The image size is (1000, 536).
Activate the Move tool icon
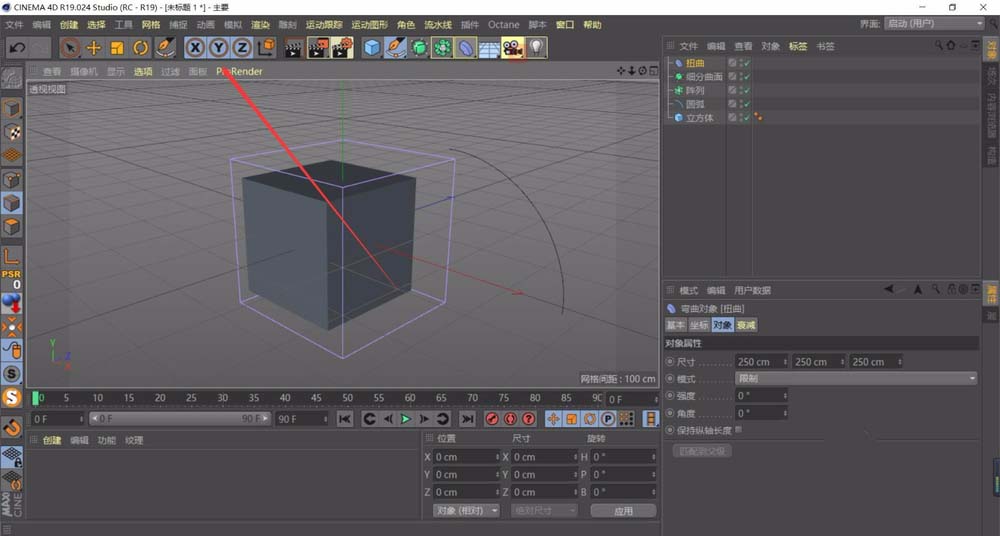pos(94,47)
